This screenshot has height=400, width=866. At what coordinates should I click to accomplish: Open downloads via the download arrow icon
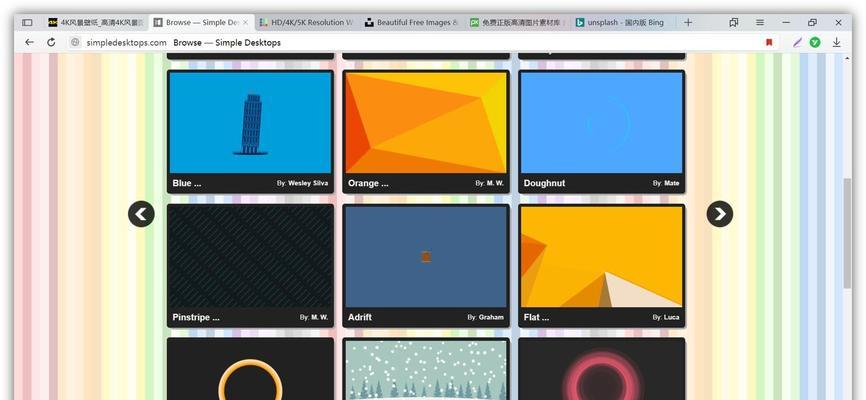[837, 43]
